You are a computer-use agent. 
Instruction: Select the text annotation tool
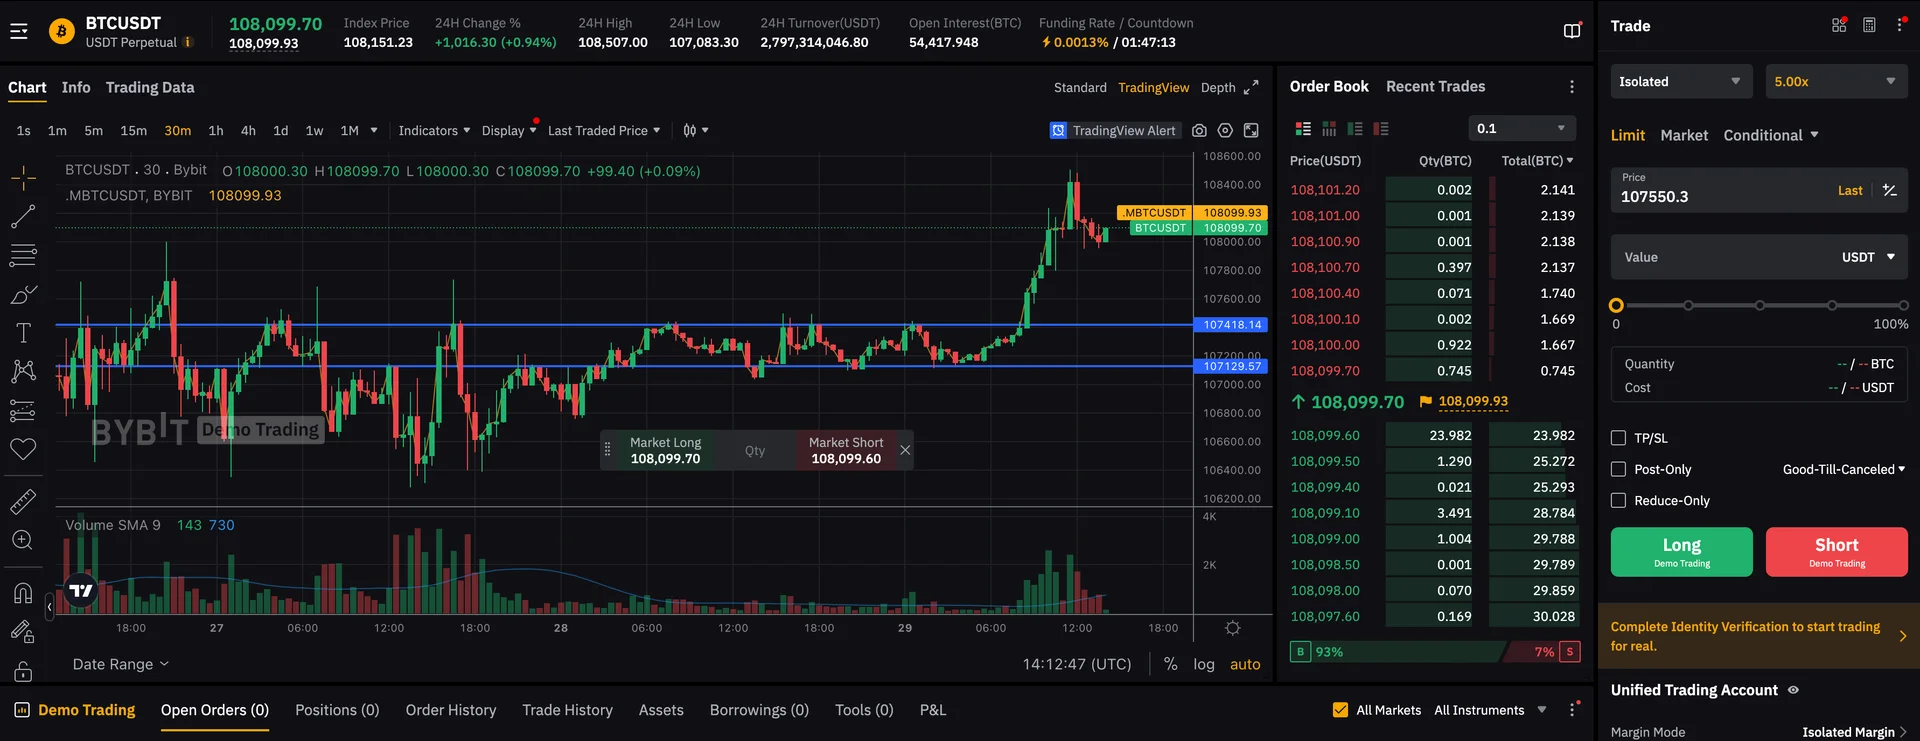[x=23, y=333]
